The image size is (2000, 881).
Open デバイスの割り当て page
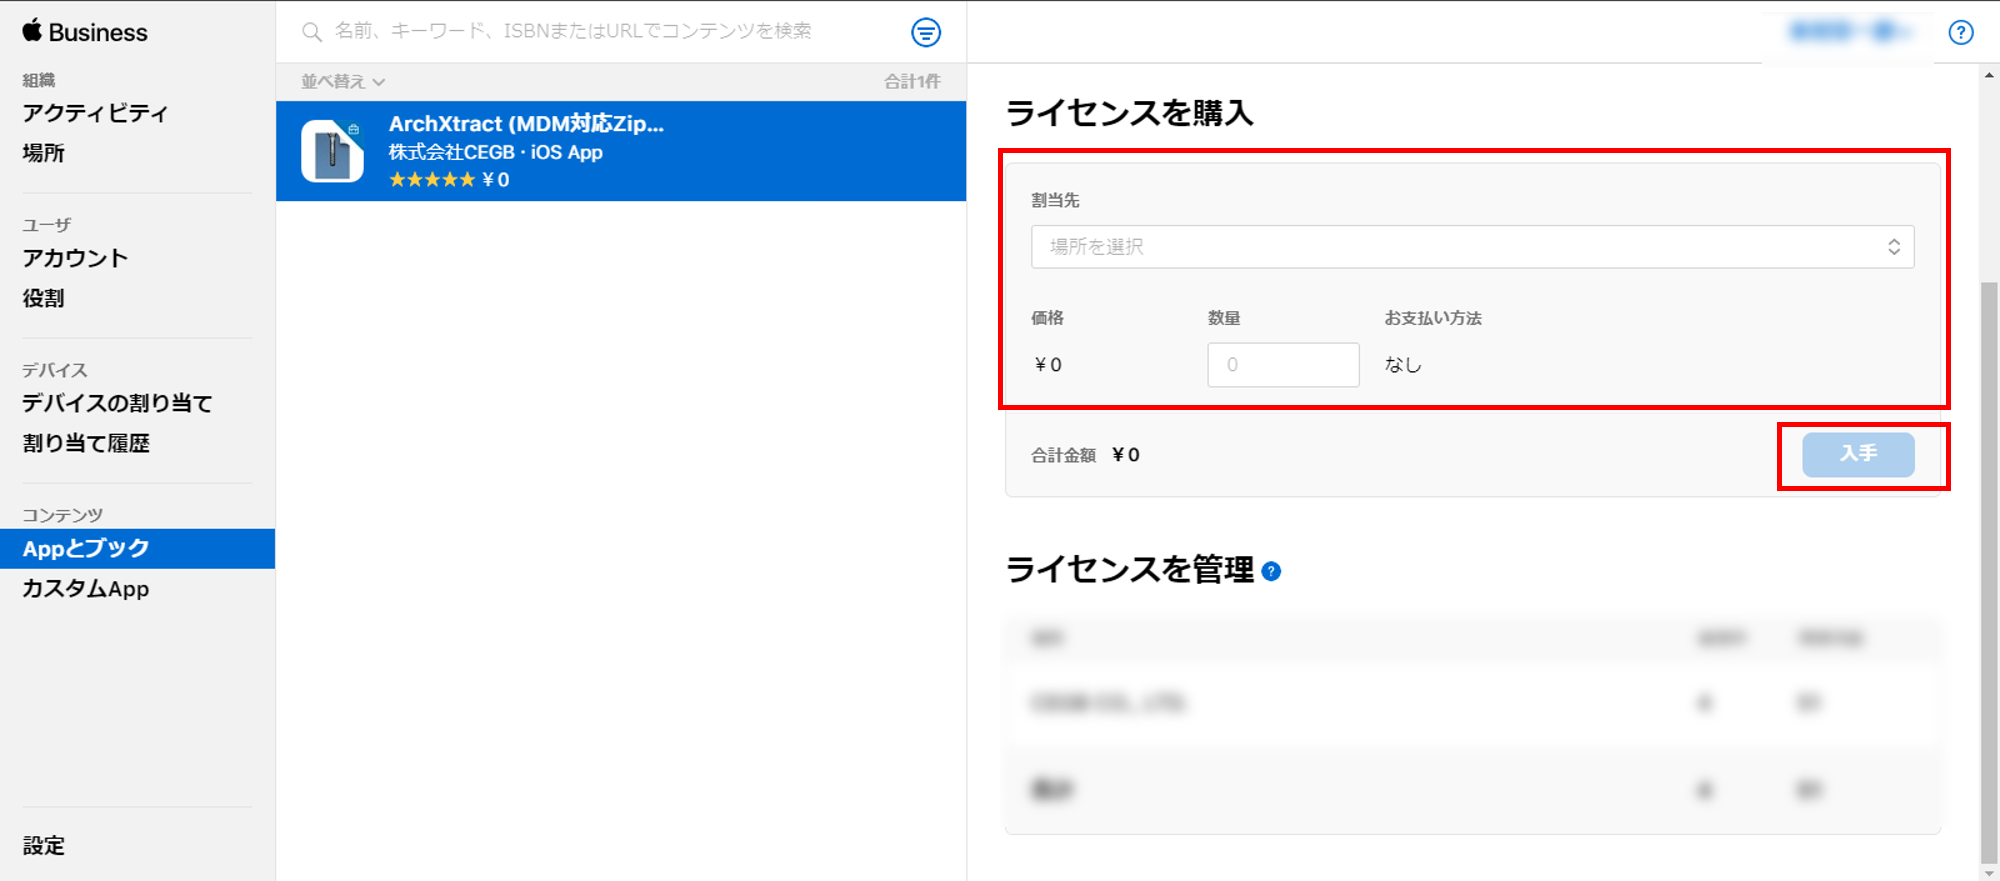pos(117,403)
